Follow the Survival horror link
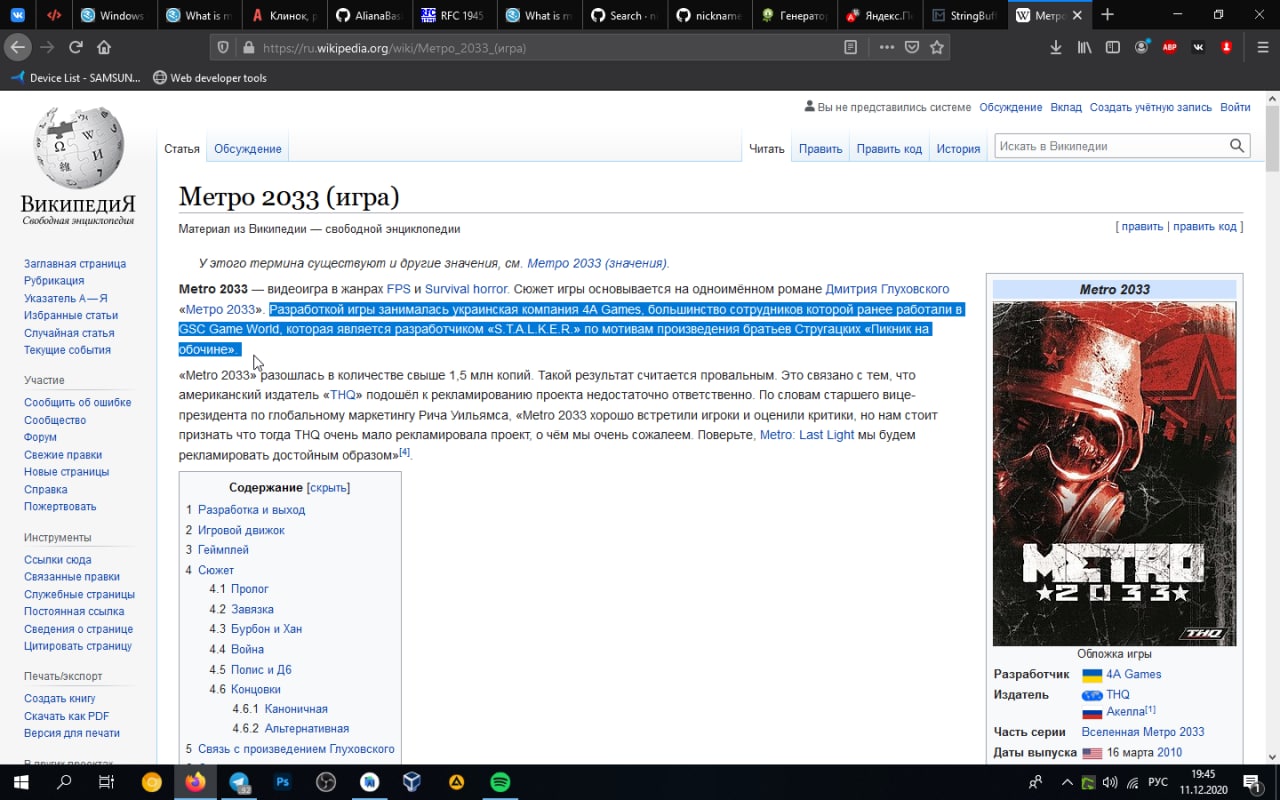This screenshot has width=1280, height=800. pos(467,289)
